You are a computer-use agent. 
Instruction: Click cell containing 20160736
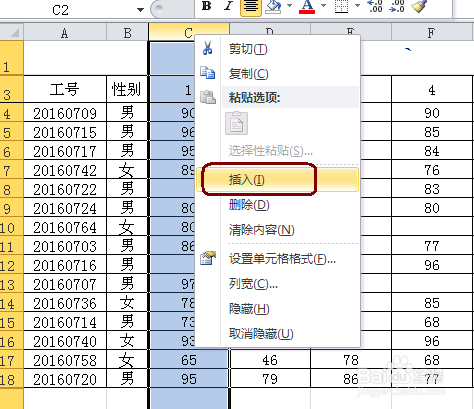click(x=65, y=303)
